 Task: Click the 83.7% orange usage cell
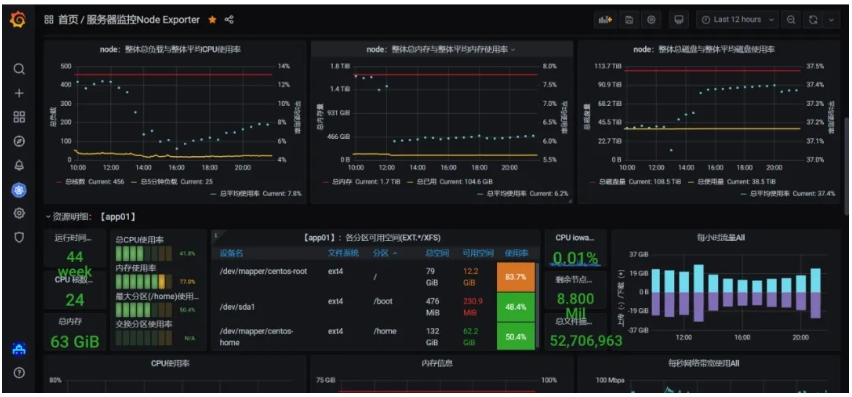tap(516, 277)
